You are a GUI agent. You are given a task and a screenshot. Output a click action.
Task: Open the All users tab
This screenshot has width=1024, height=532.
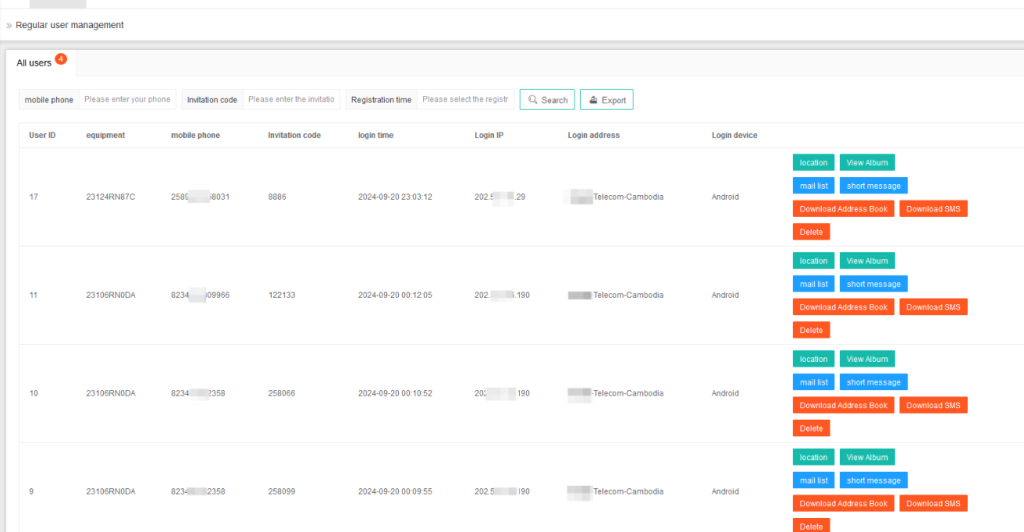[34, 63]
